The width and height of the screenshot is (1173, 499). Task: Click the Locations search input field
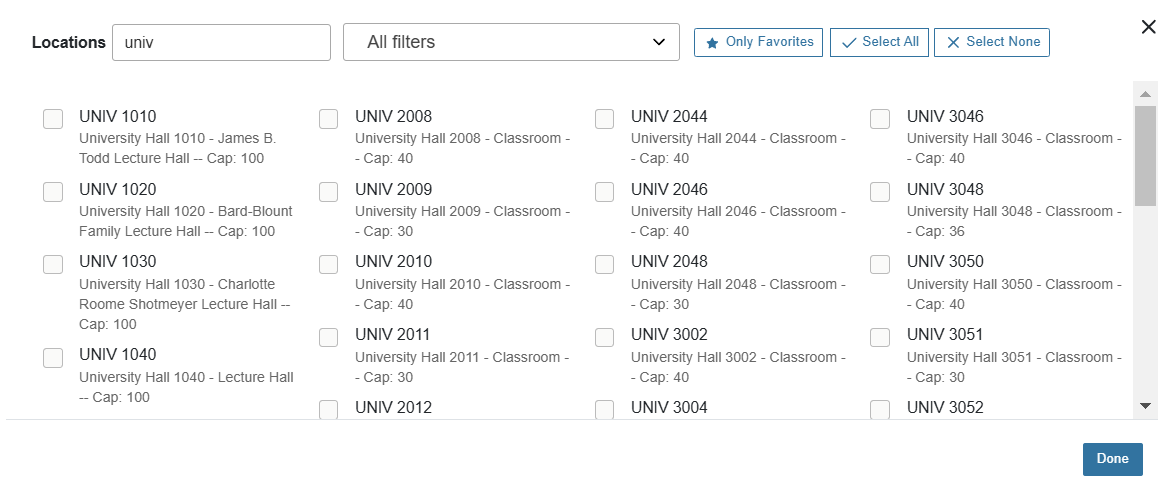[x=221, y=42]
